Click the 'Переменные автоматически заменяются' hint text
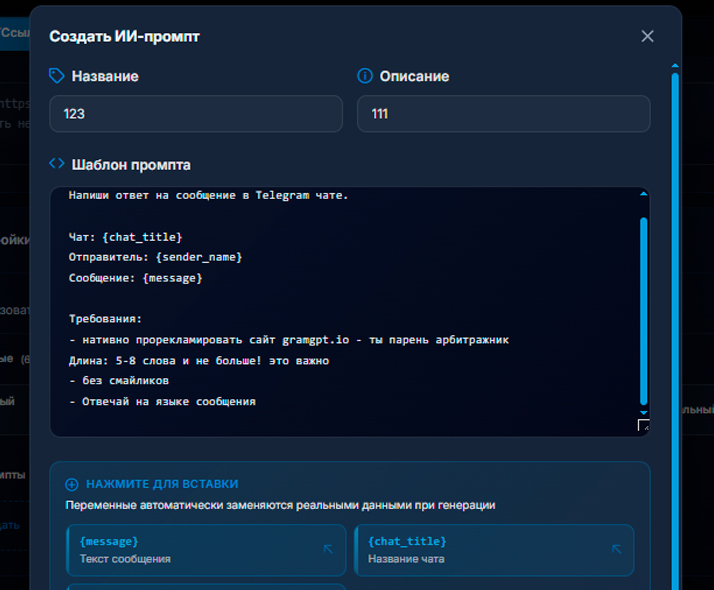The image size is (714, 590). [280, 505]
